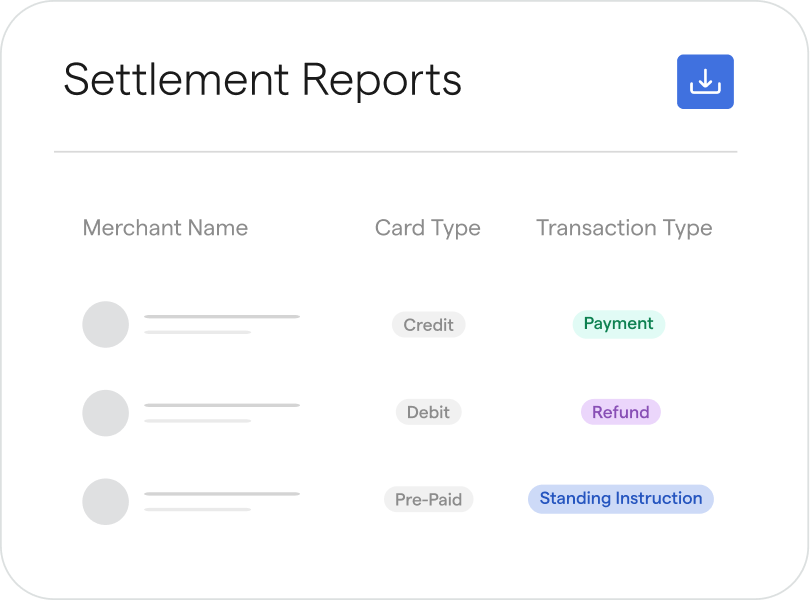Click the purple Refund transaction tag
This screenshot has height=600, width=810.
620,412
